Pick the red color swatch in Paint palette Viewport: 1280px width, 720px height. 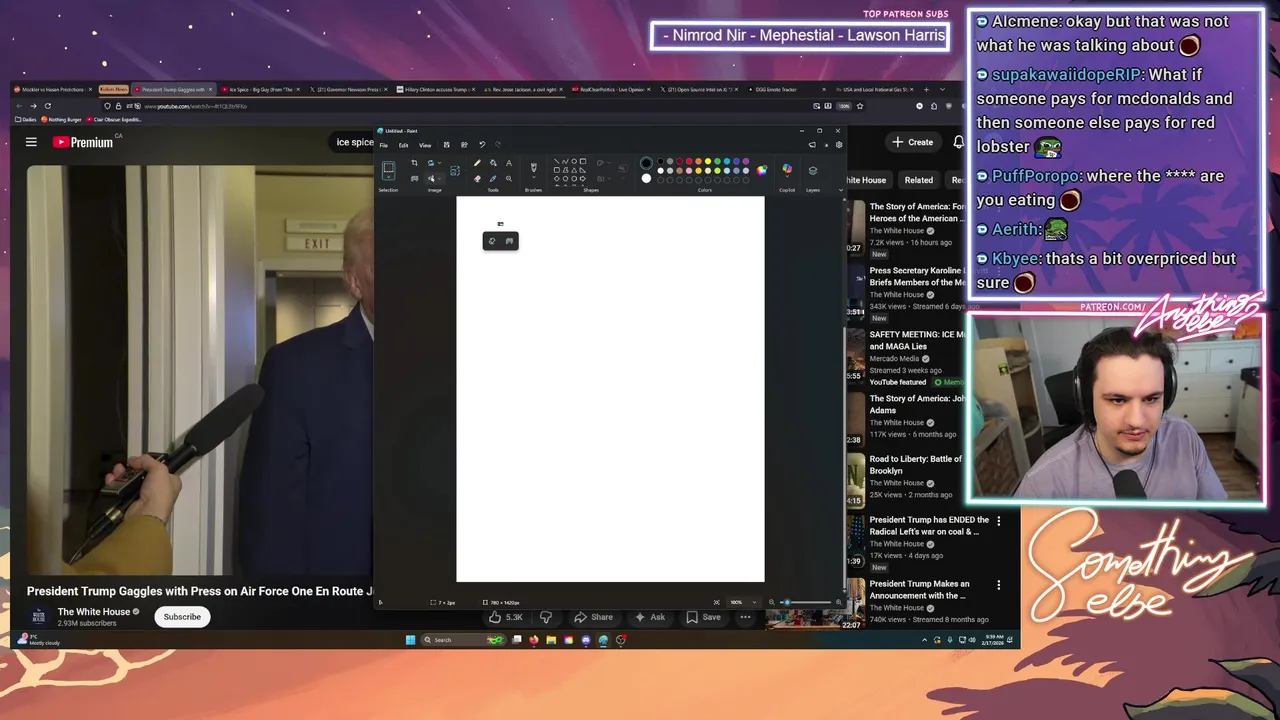click(689, 161)
